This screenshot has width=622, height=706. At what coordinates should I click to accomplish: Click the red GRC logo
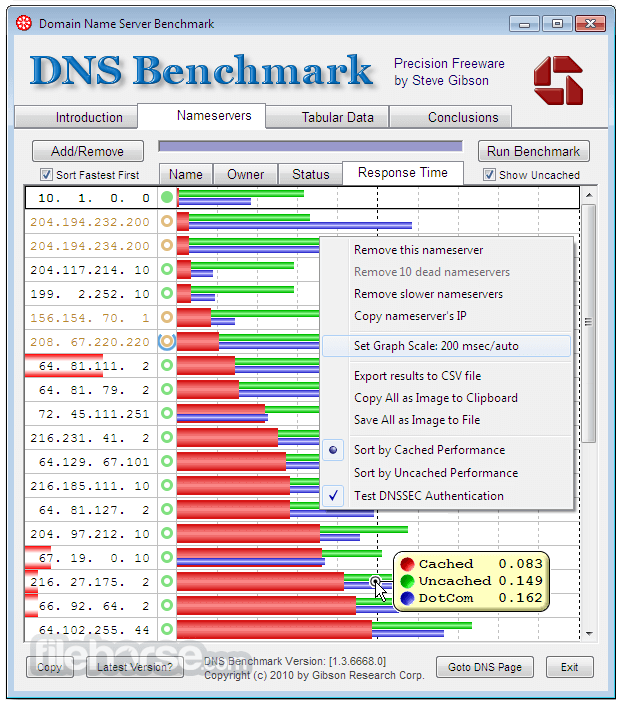pos(558,81)
